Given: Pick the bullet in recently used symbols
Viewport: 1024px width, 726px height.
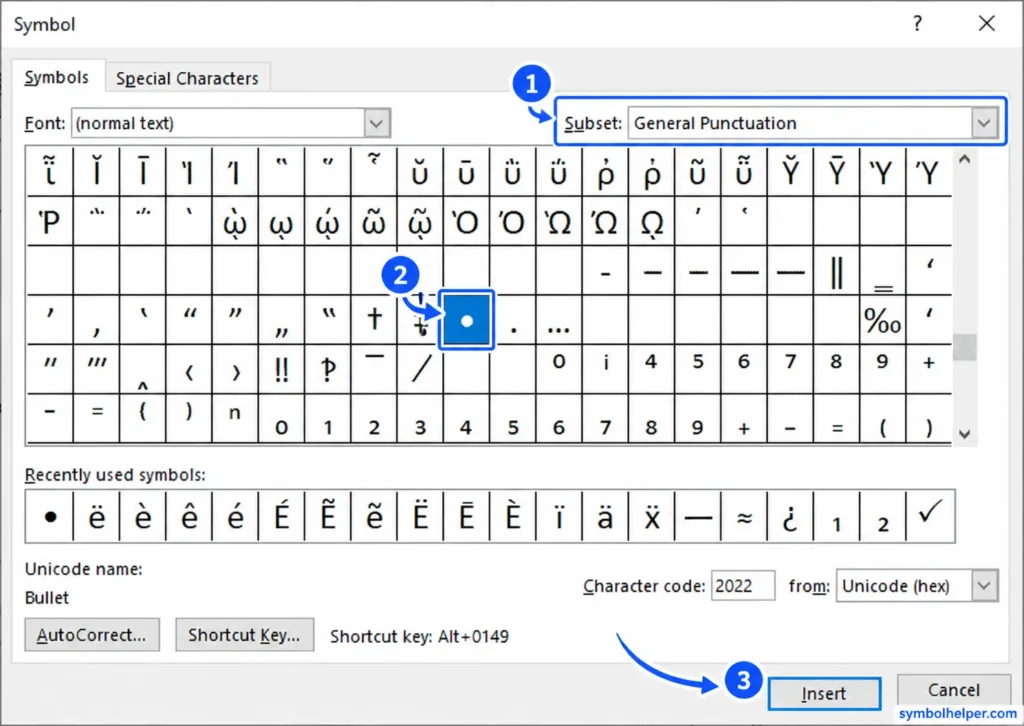Looking at the screenshot, I should point(50,516).
